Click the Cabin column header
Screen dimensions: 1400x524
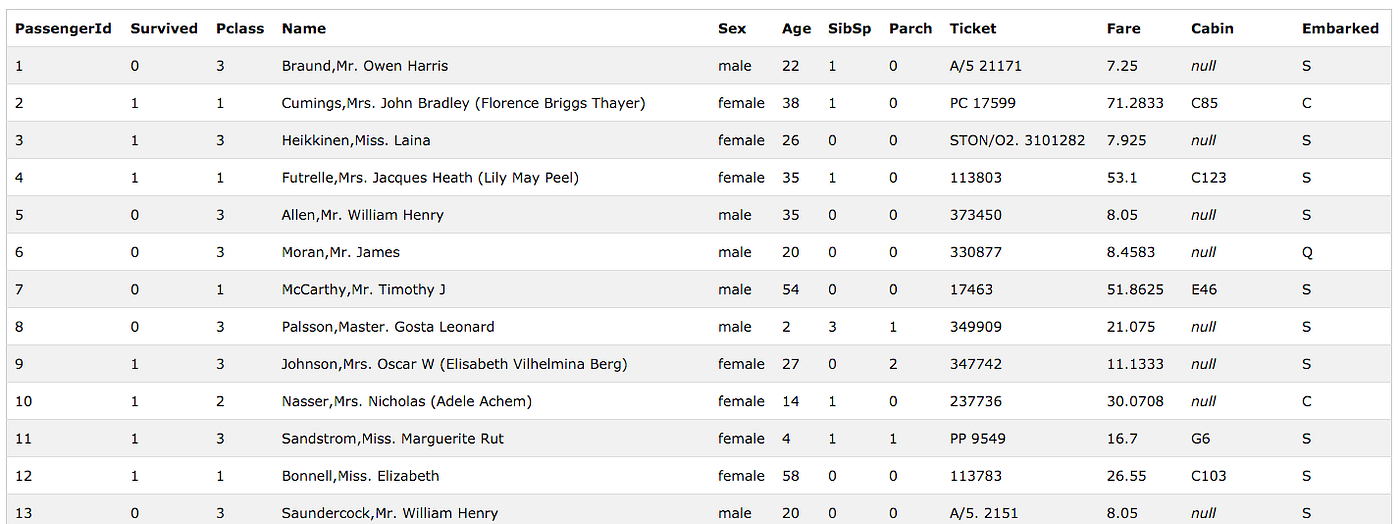coord(1212,29)
